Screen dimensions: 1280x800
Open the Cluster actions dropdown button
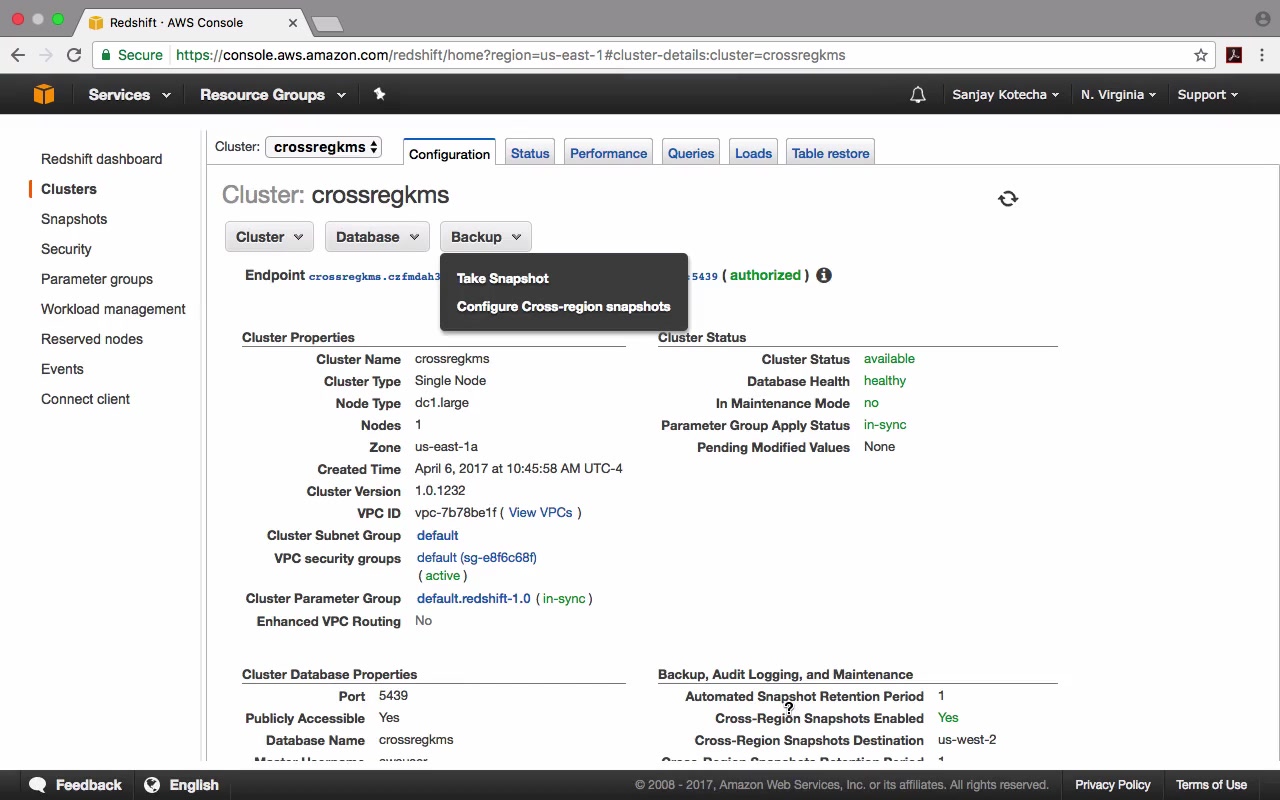tap(270, 237)
